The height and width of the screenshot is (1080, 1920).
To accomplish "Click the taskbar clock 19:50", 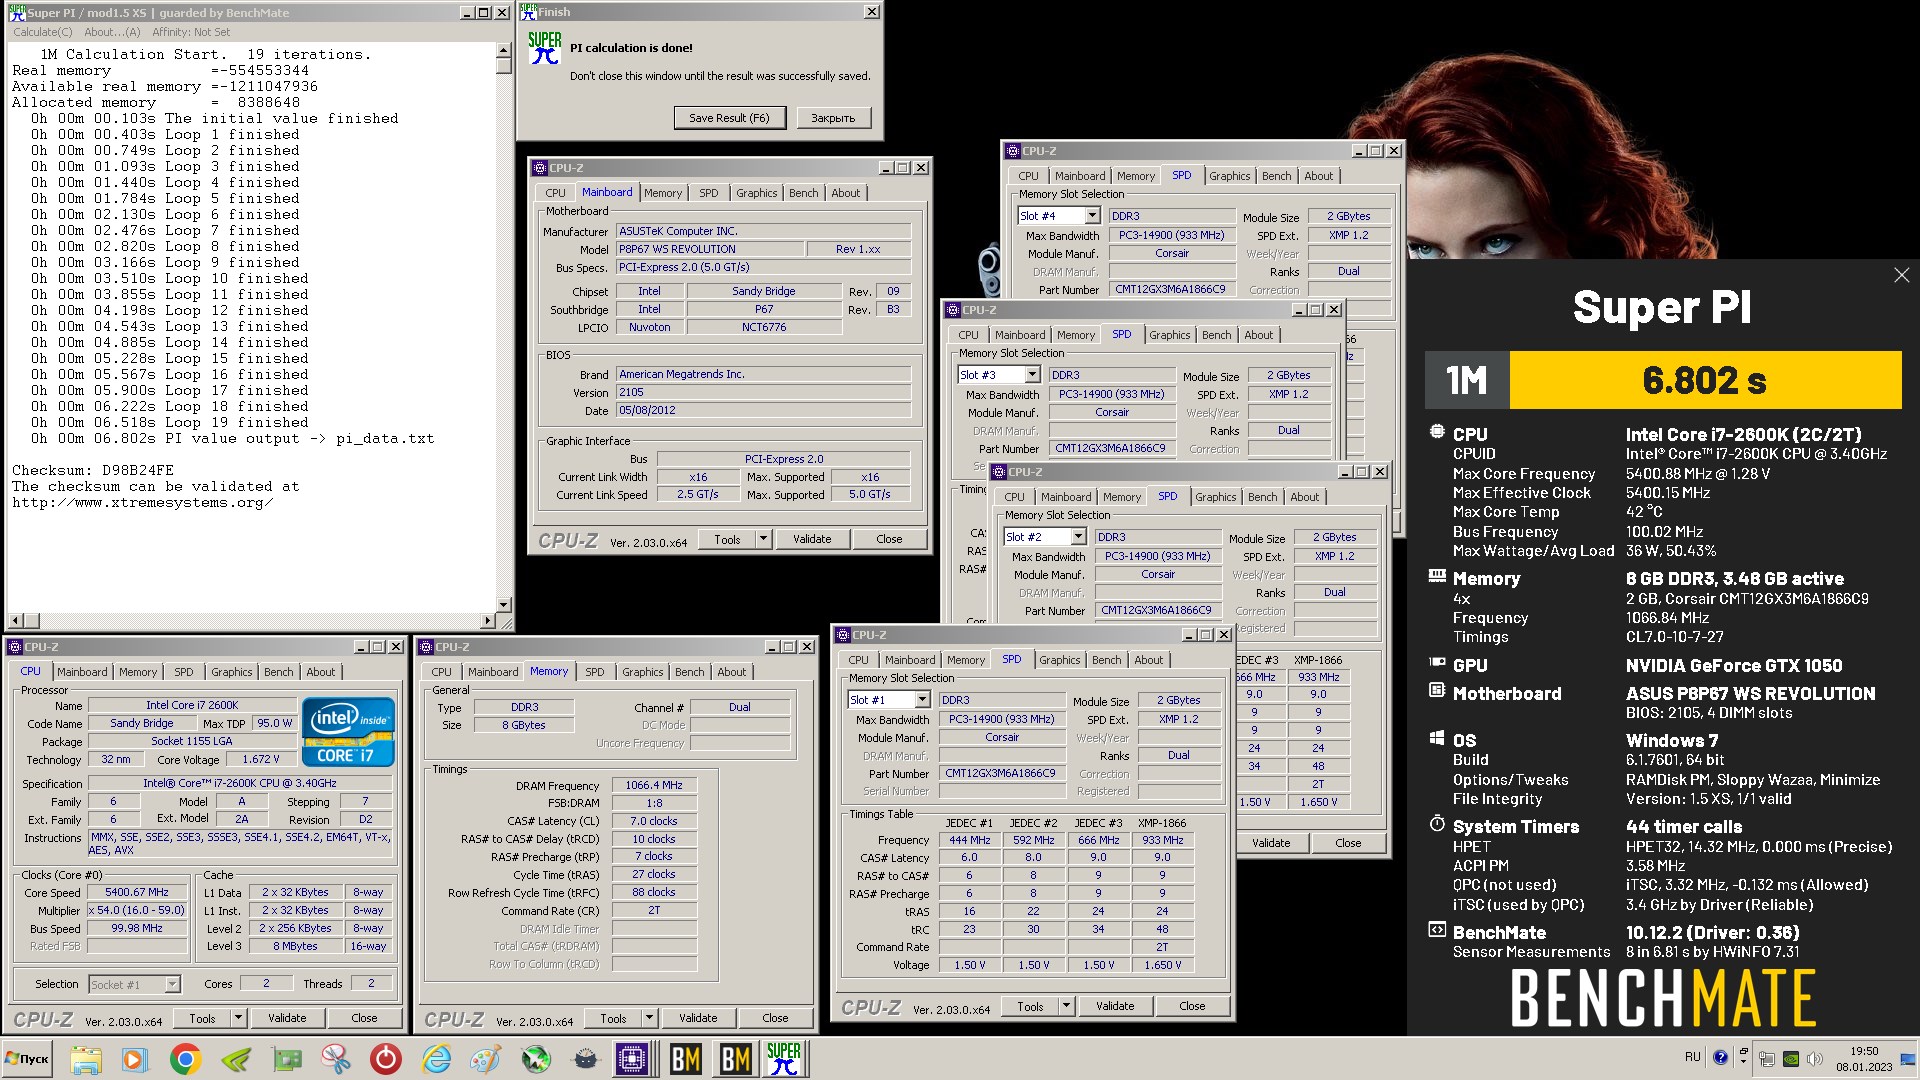I will pyautogui.click(x=1864, y=1051).
